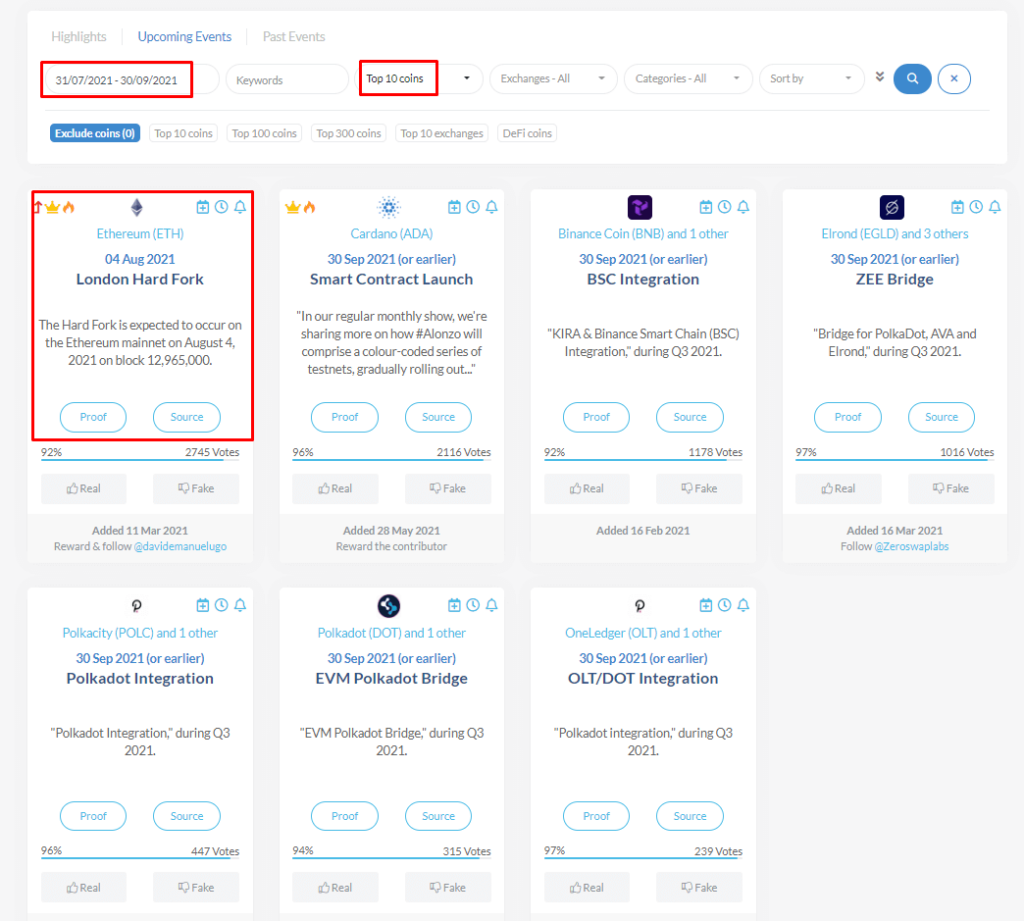Click the Ethereum coin logo
Viewport: 1024px width, 921px height.
136,207
